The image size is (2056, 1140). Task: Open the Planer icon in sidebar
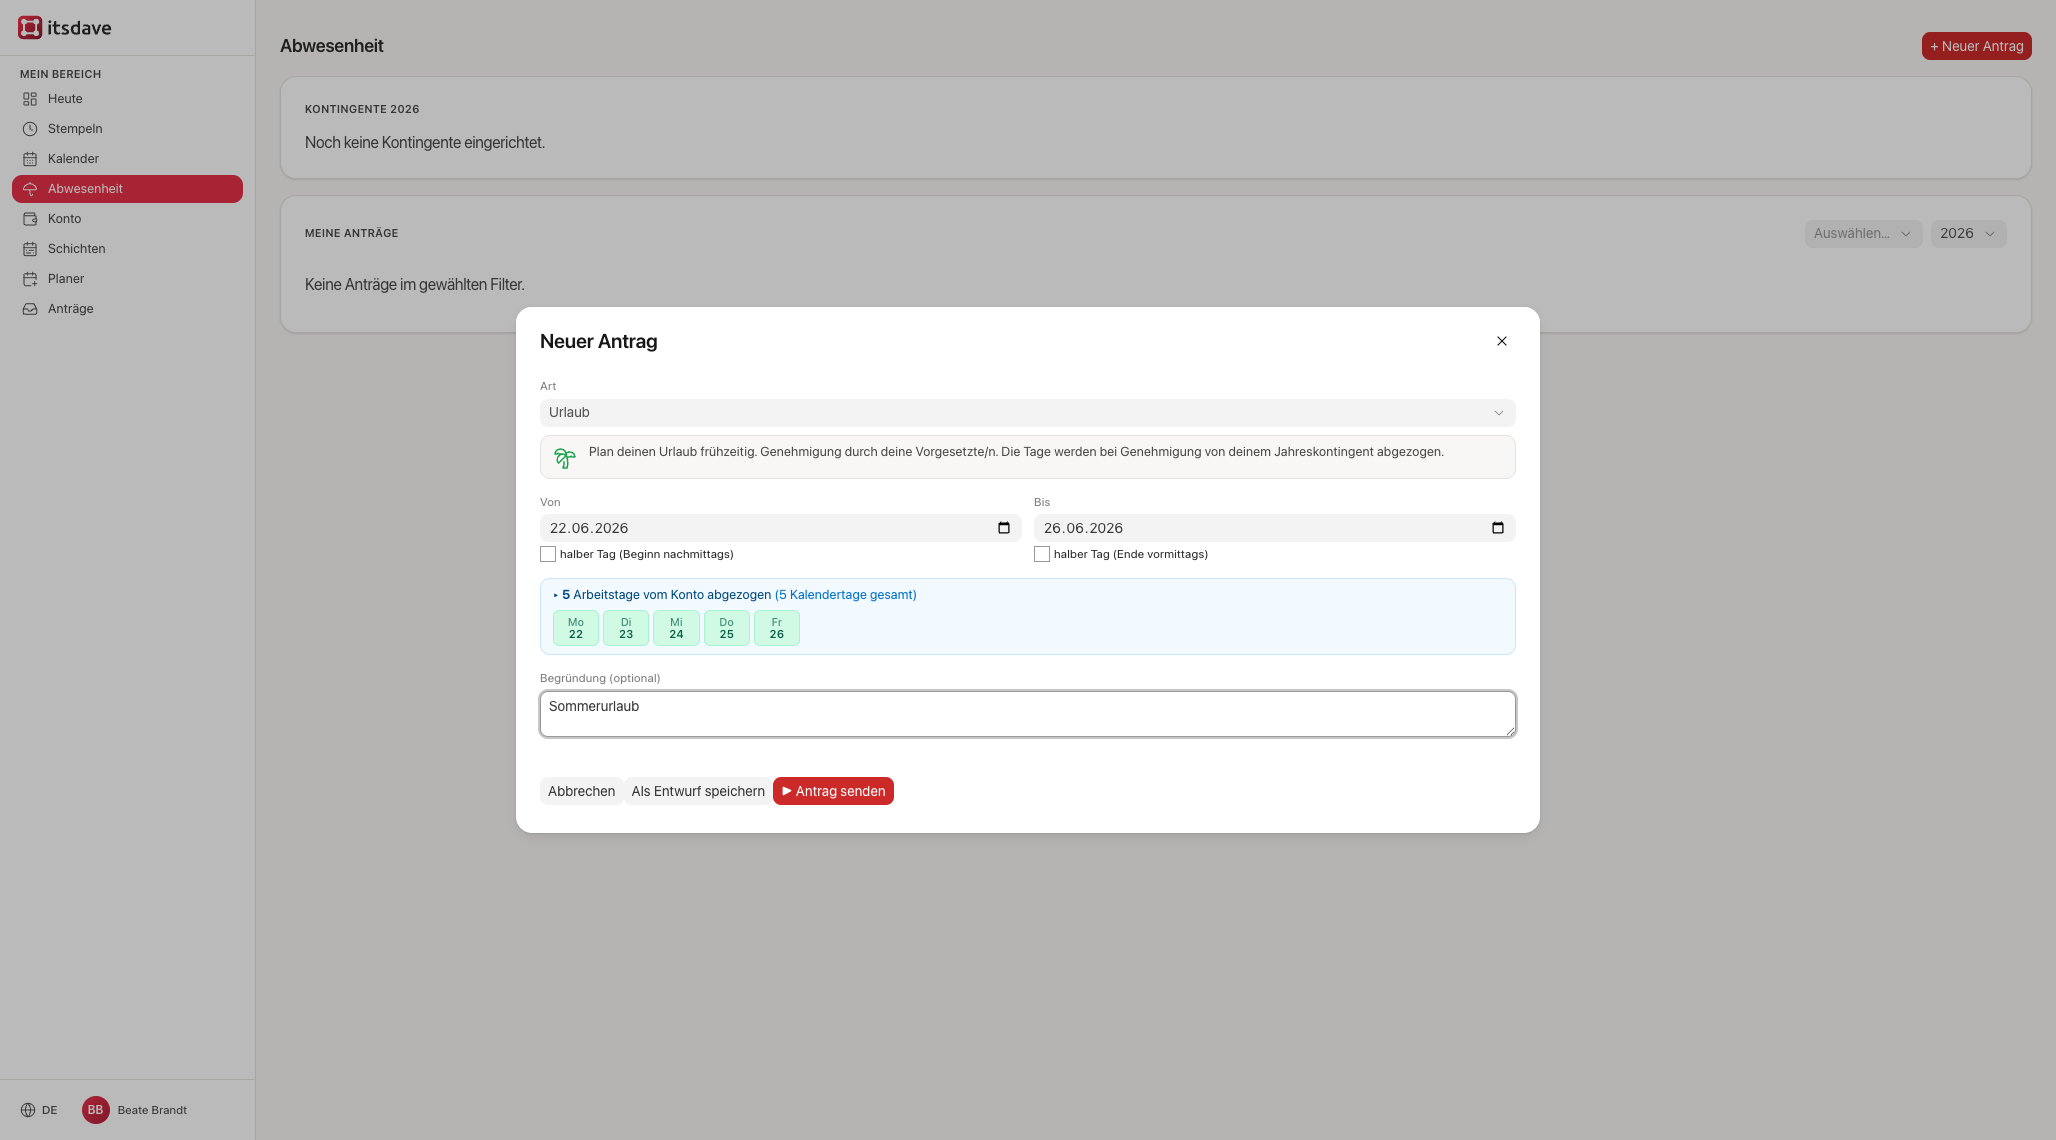pos(30,279)
